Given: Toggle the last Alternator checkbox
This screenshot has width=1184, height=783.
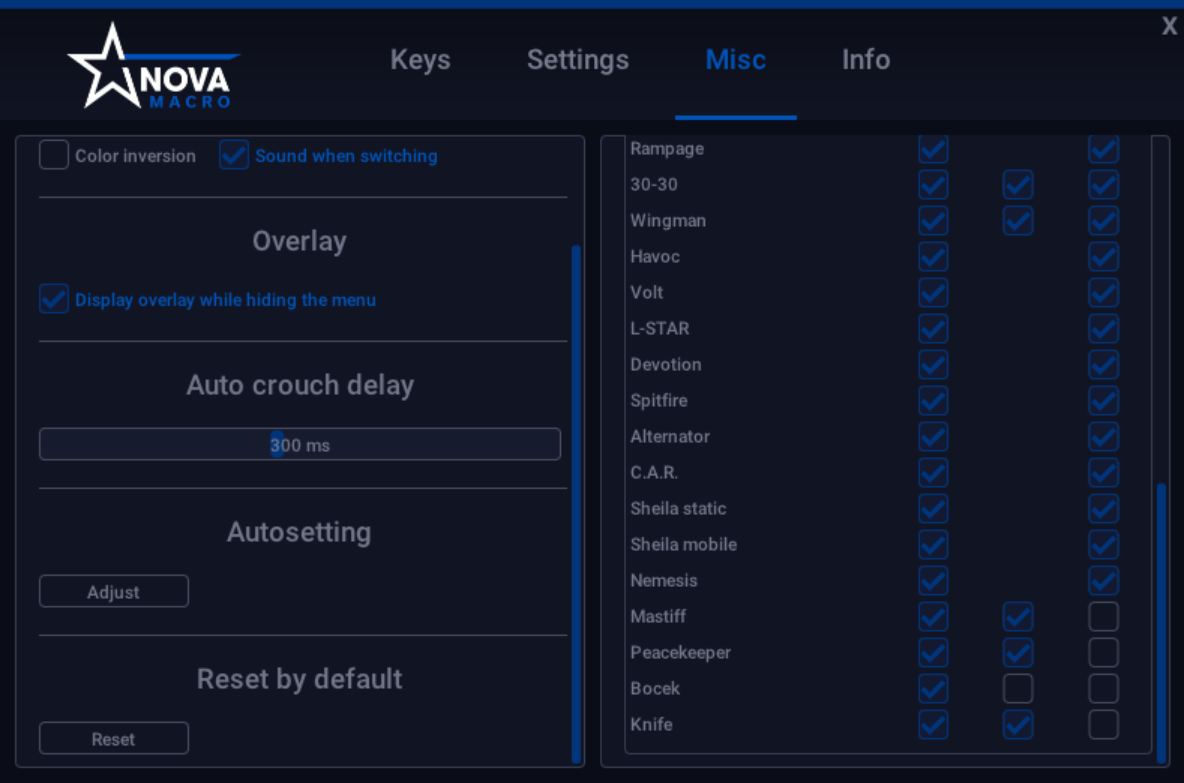Looking at the screenshot, I should 1103,436.
